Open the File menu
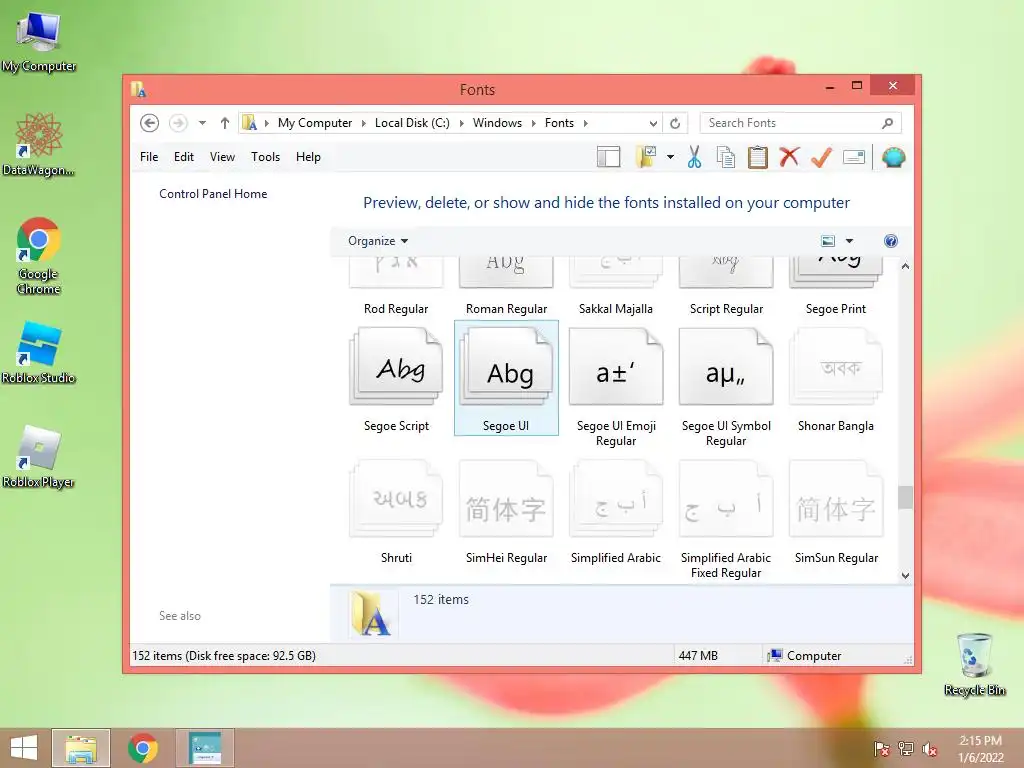 (x=149, y=157)
